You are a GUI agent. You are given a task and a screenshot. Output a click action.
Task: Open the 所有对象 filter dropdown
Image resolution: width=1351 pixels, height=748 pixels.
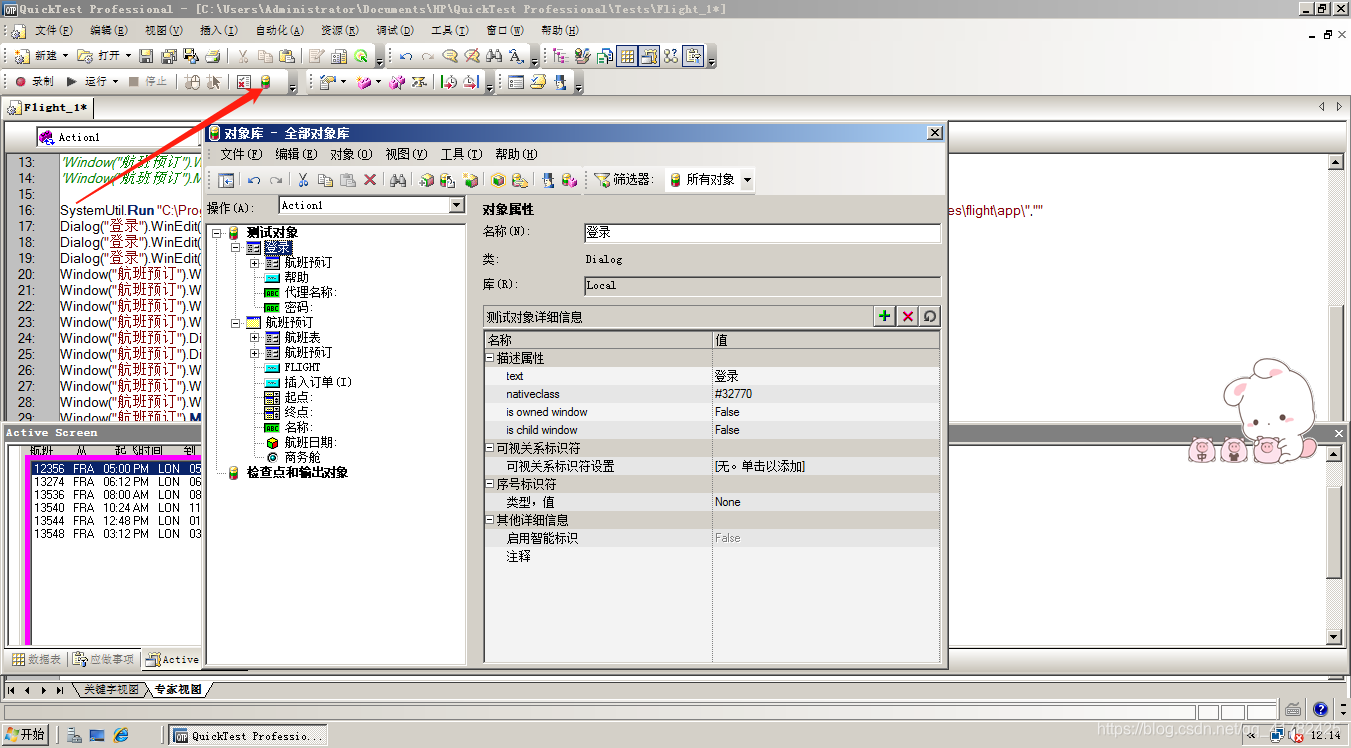pos(746,180)
